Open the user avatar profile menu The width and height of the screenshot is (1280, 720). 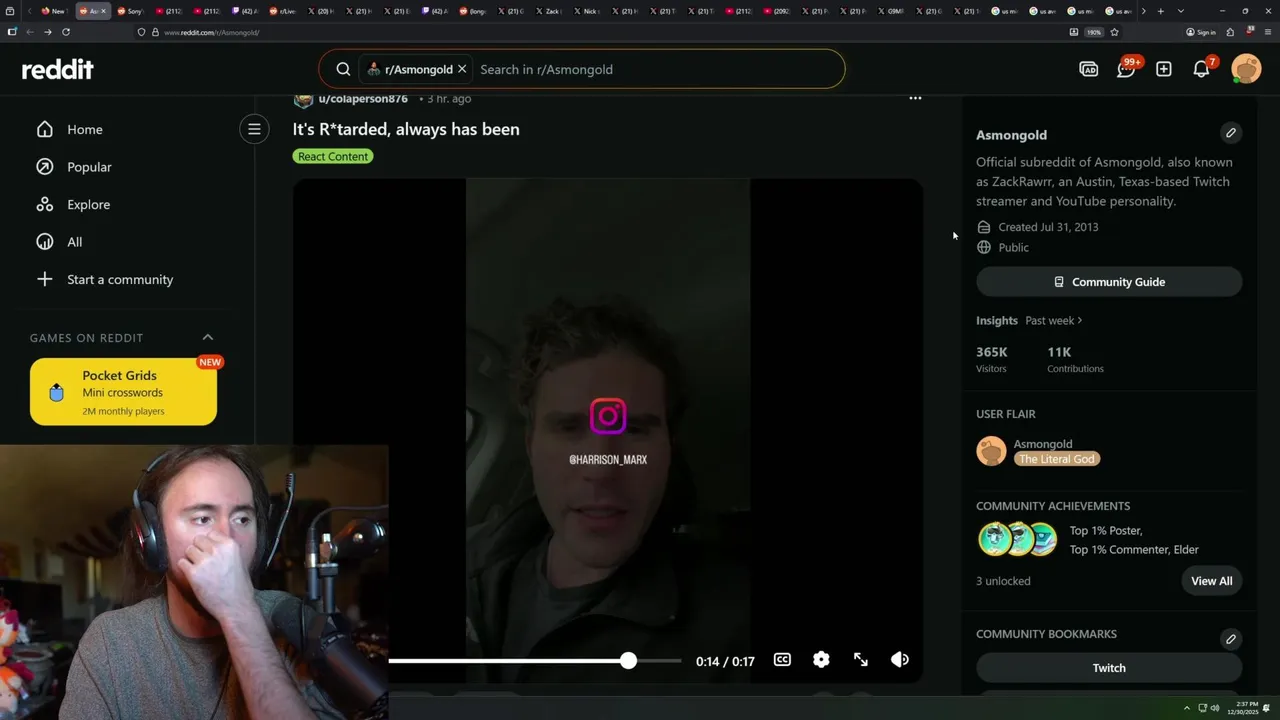click(x=1246, y=69)
